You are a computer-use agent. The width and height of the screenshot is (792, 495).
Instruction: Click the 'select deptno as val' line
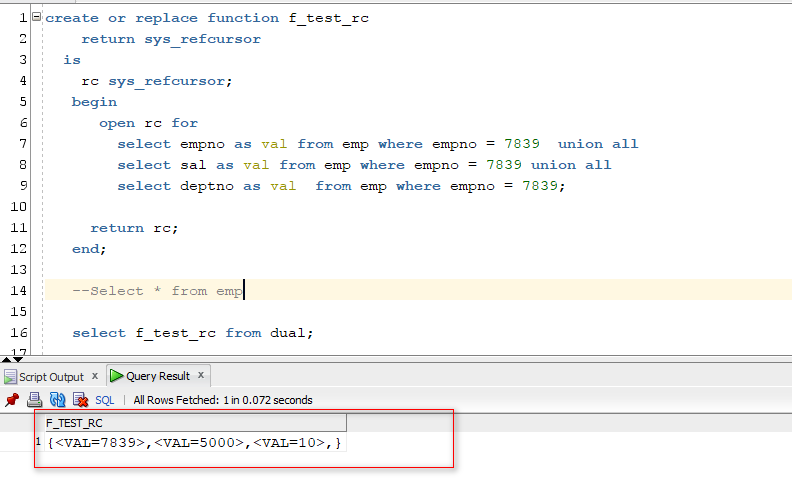tap(341, 186)
